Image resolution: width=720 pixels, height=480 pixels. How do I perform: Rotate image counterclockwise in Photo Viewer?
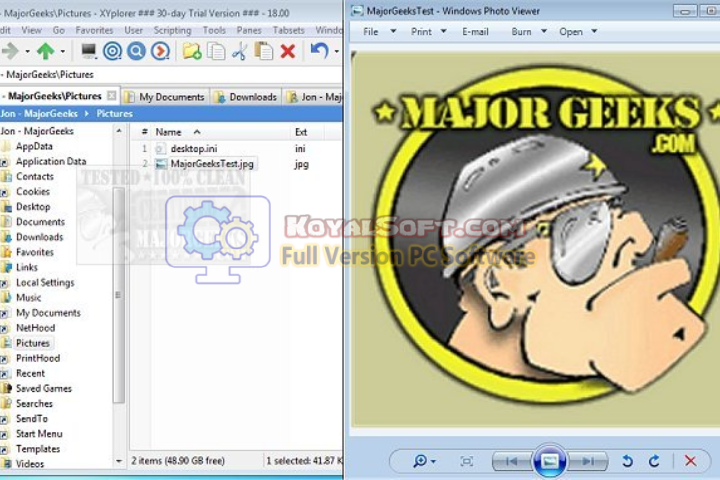coord(627,461)
